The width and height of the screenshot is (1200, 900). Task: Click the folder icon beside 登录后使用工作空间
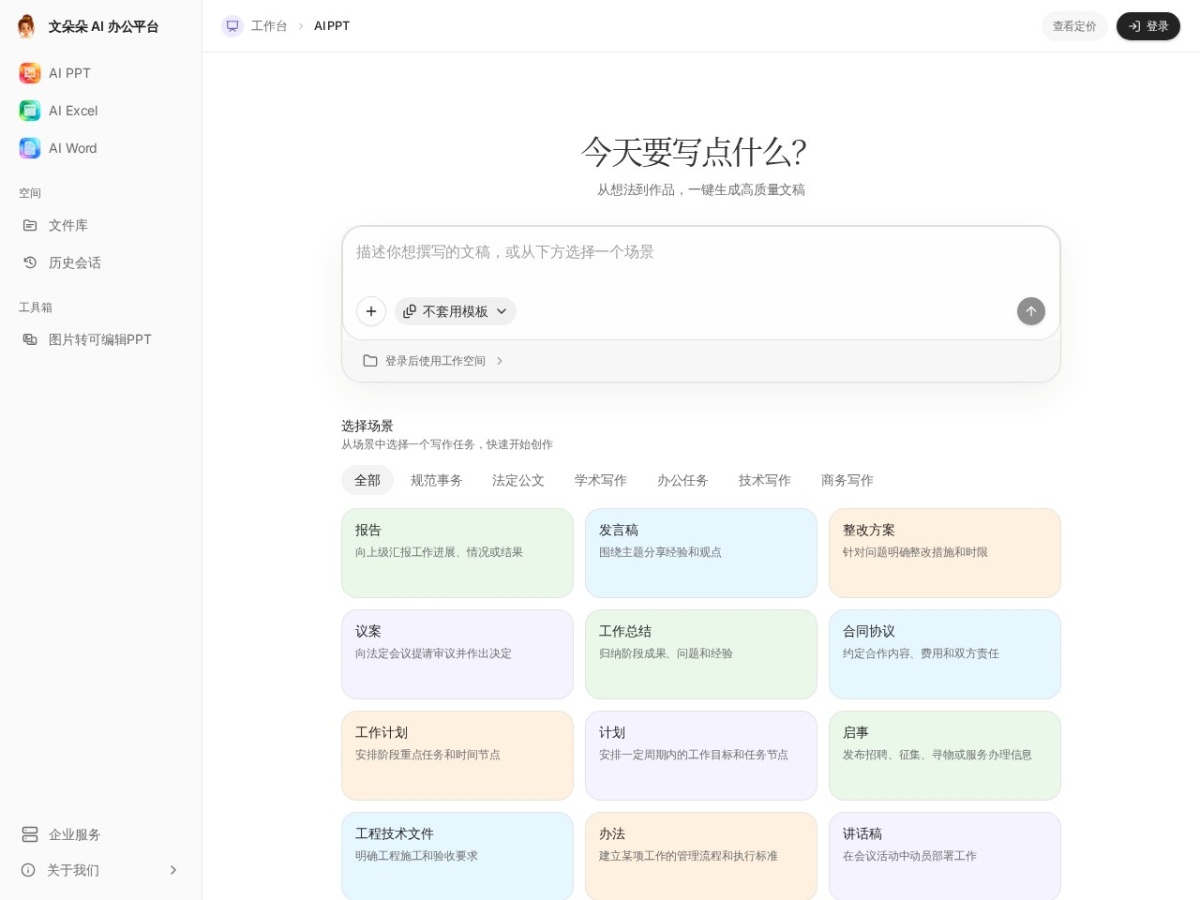[x=370, y=361]
